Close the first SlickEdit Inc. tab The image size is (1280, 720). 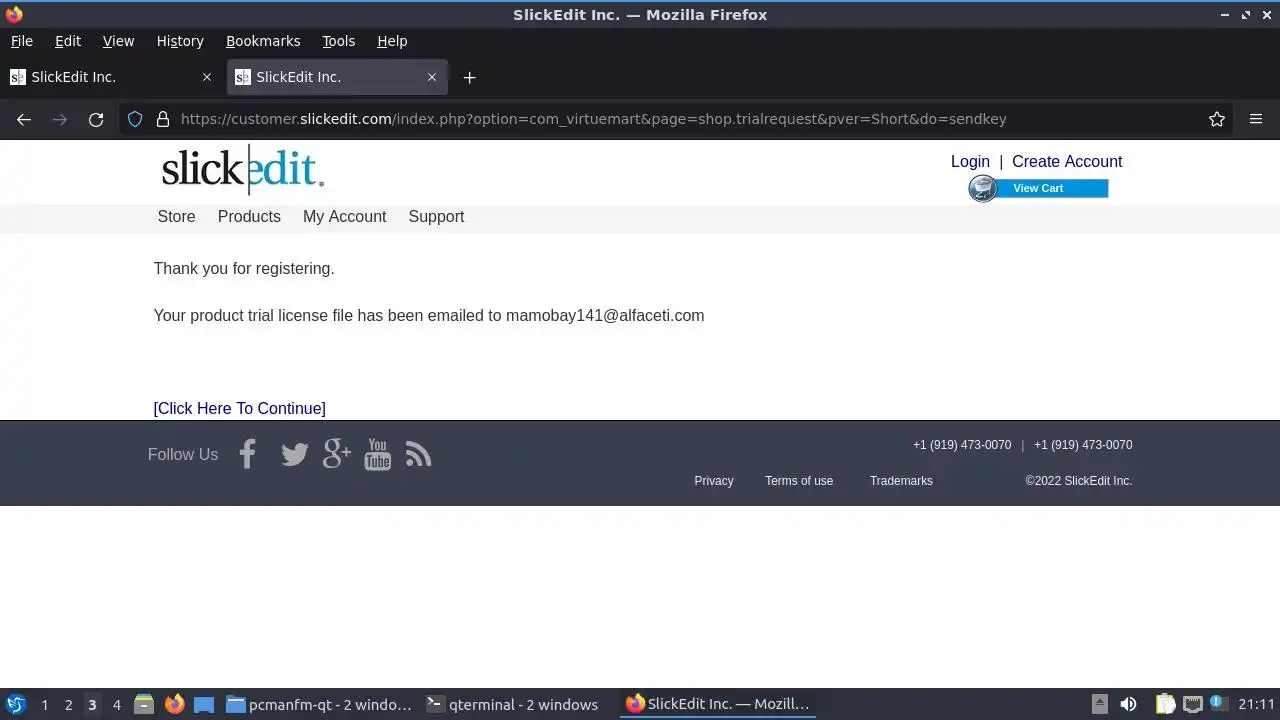(x=207, y=77)
